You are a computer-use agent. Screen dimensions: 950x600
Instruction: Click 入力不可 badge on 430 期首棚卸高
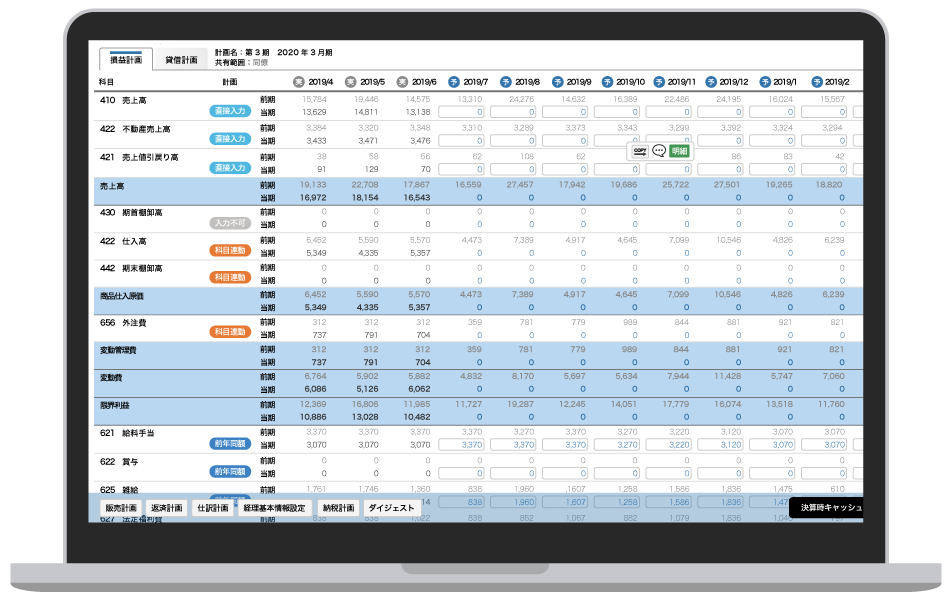pyautogui.click(x=230, y=223)
